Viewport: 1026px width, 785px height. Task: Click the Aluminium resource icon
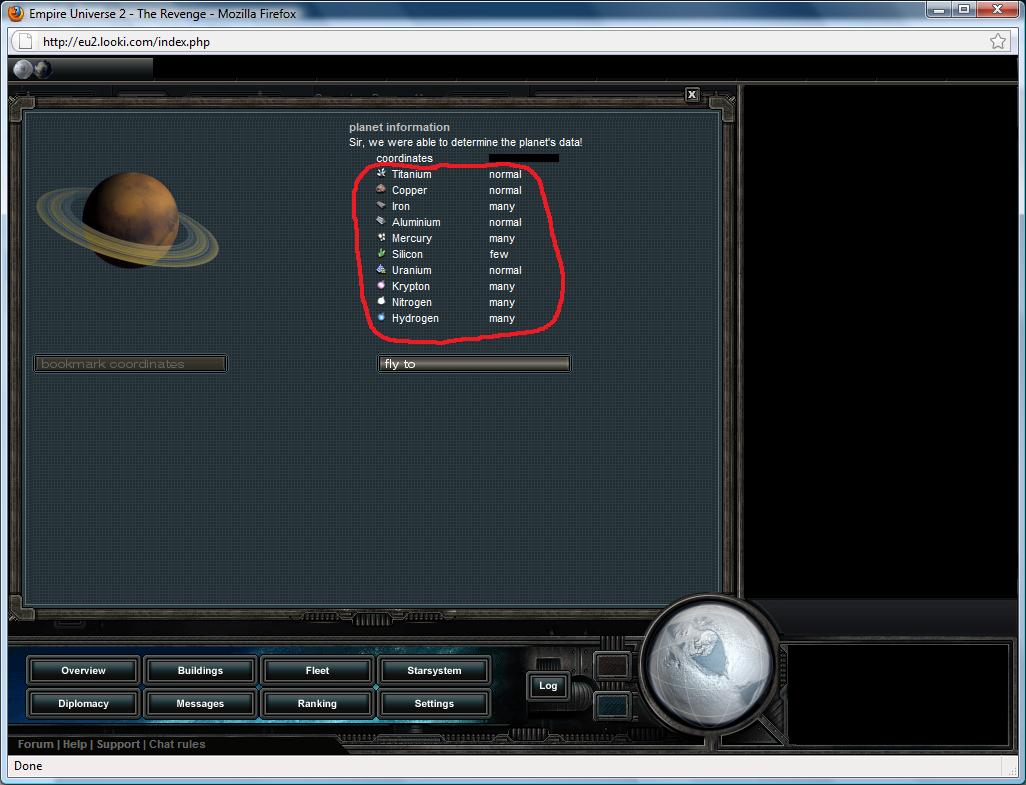point(381,221)
